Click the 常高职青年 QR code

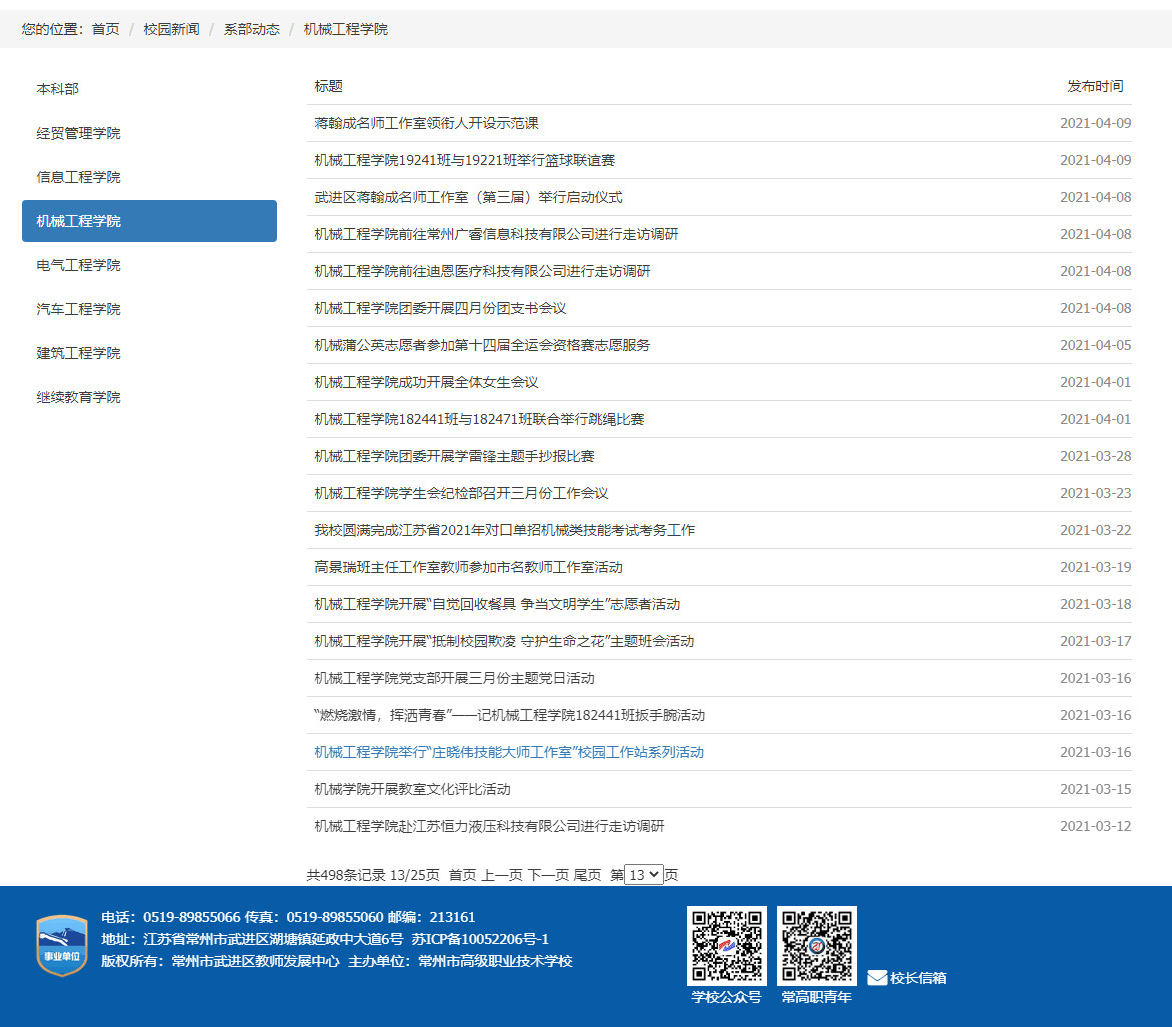(x=817, y=945)
